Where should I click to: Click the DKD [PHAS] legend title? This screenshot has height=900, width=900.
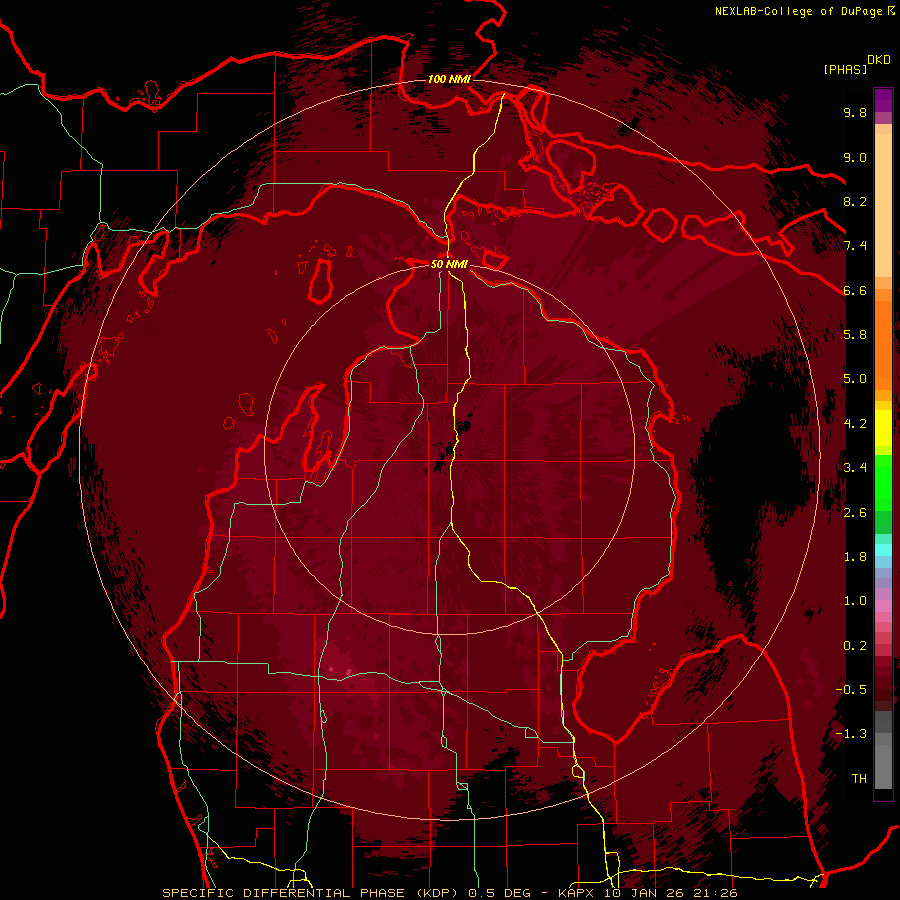coord(856,64)
